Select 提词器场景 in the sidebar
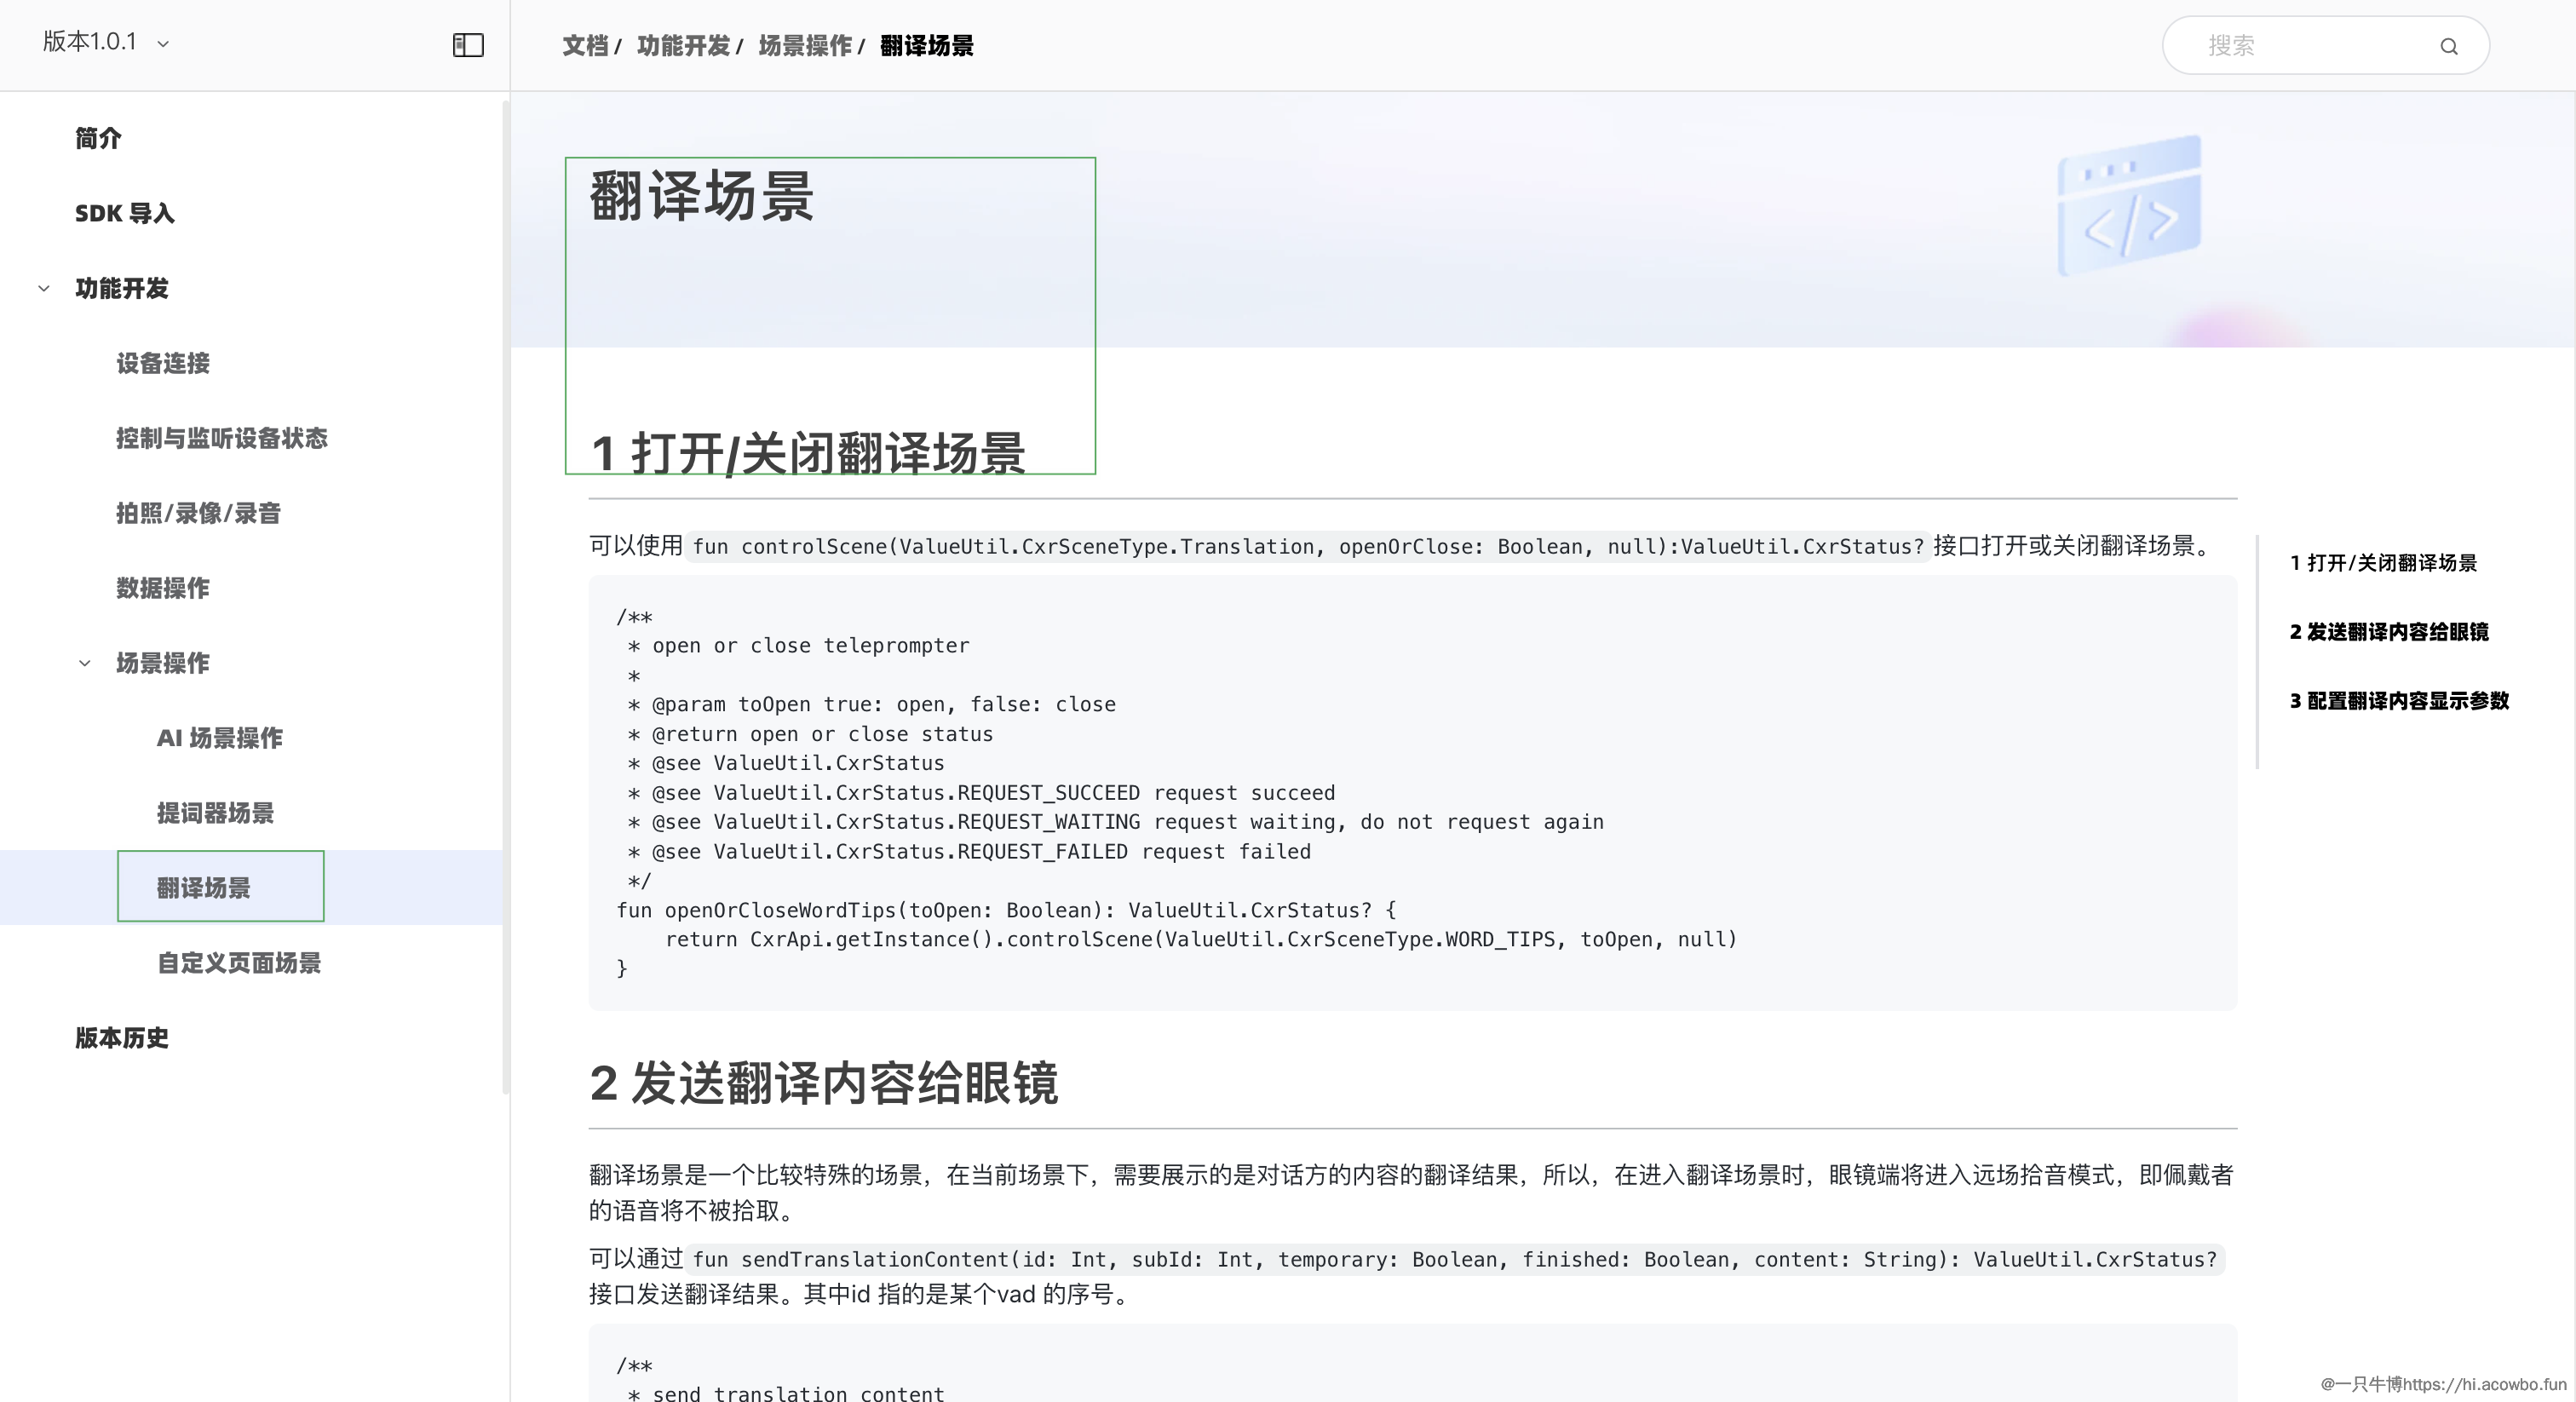Image resolution: width=2576 pixels, height=1402 pixels. (x=215, y=813)
